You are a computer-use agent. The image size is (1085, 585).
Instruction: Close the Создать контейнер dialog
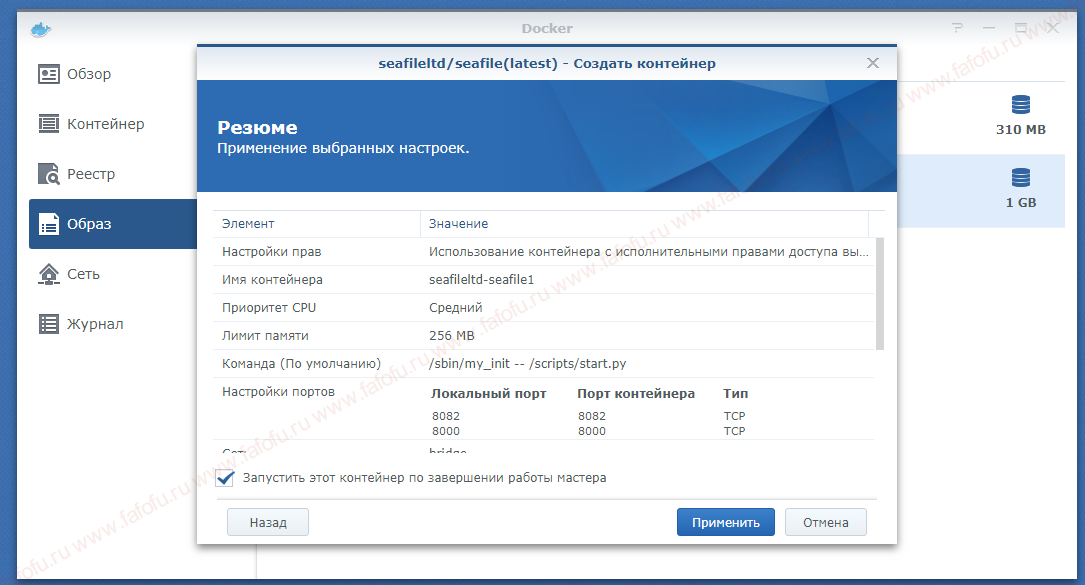tap(873, 63)
